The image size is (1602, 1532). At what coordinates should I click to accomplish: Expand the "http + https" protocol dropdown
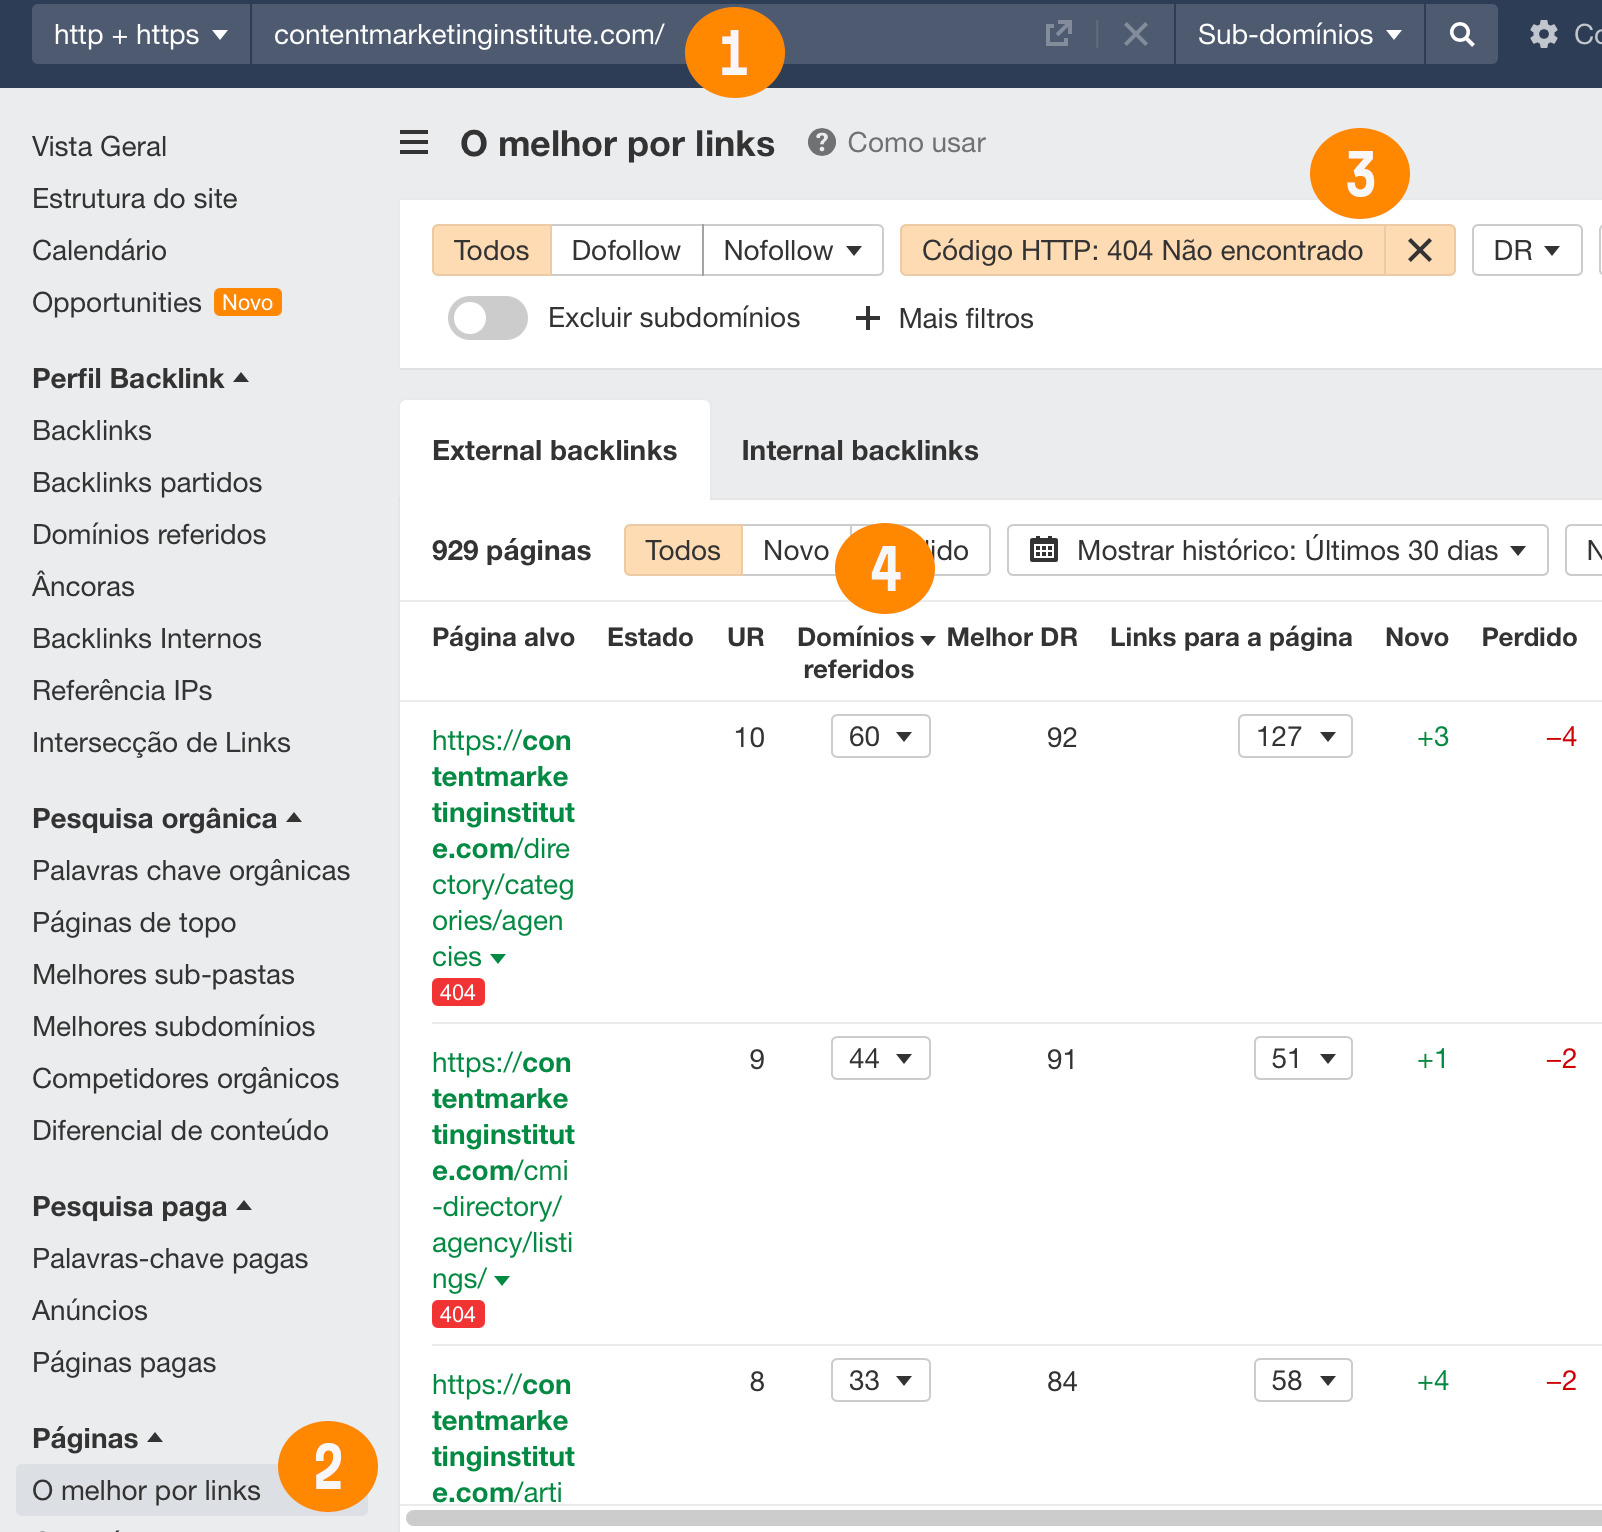click(139, 34)
